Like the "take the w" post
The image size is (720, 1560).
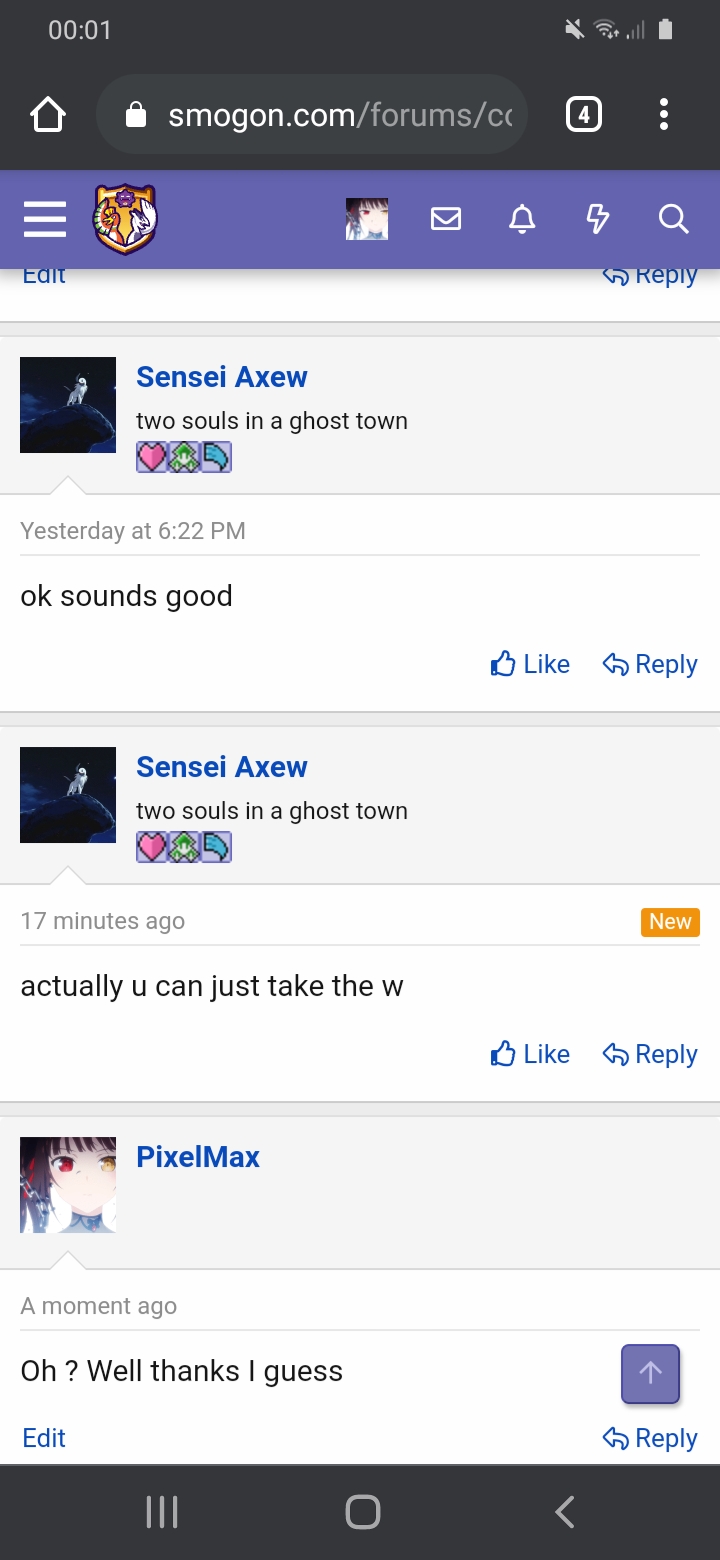click(x=531, y=1054)
